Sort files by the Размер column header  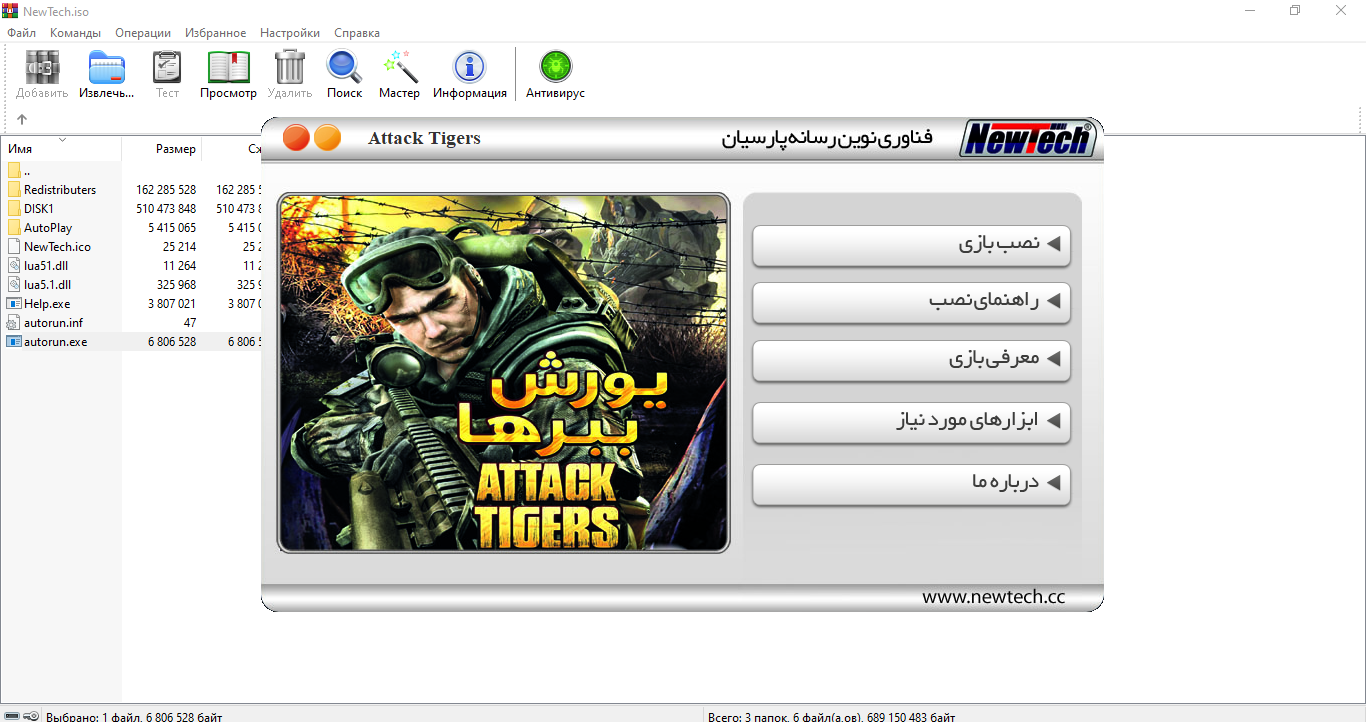(162, 149)
